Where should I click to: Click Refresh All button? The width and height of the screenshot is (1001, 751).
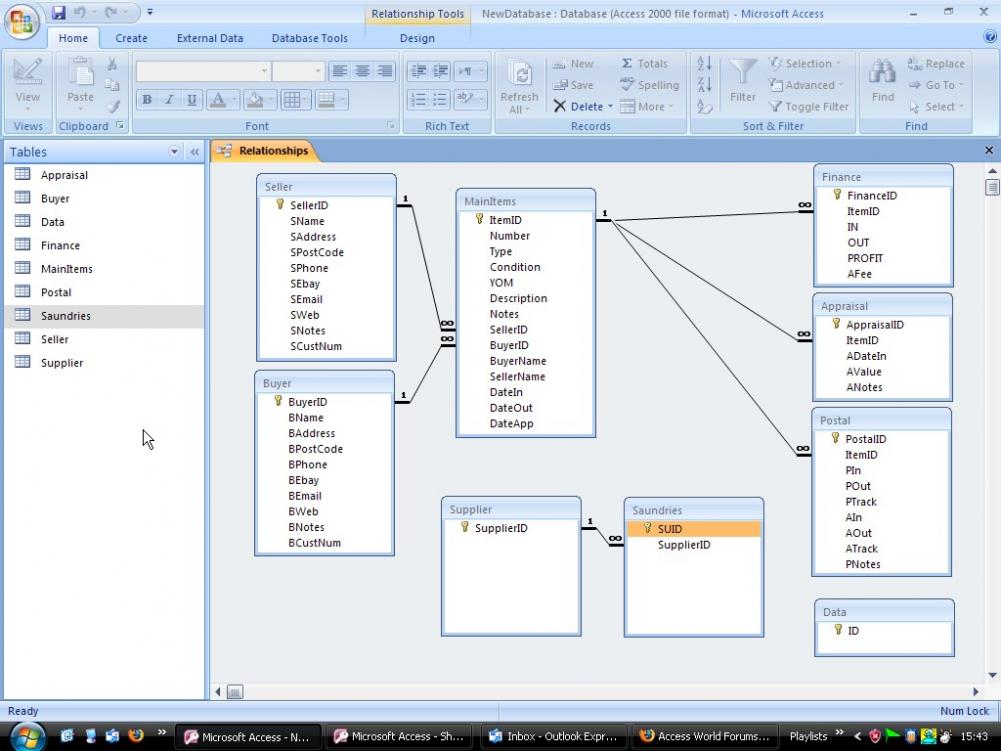click(519, 87)
